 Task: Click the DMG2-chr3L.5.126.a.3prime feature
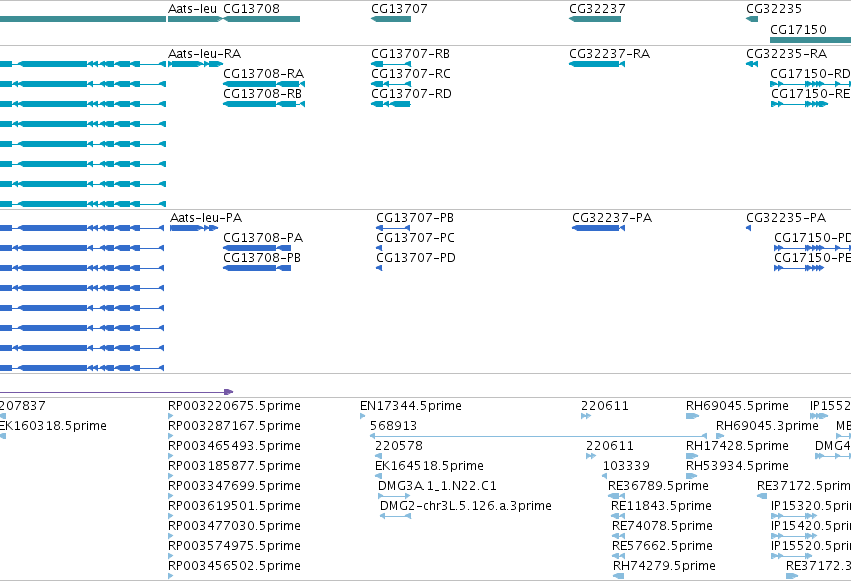tap(396, 516)
